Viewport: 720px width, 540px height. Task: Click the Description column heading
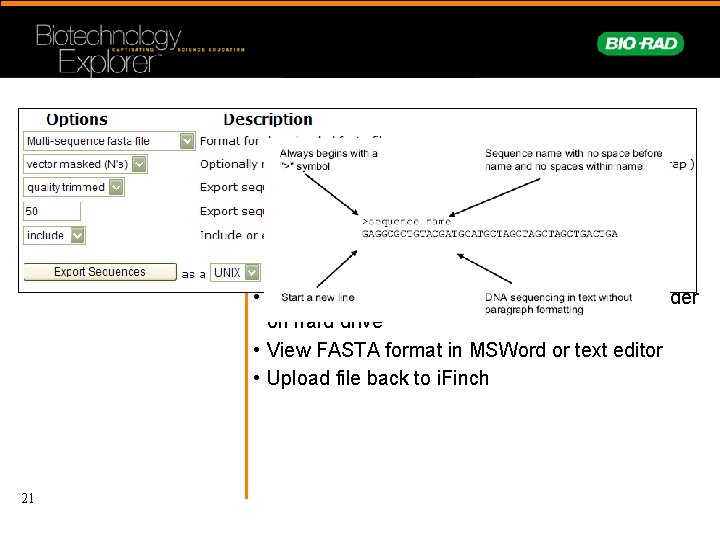coord(268,119)
